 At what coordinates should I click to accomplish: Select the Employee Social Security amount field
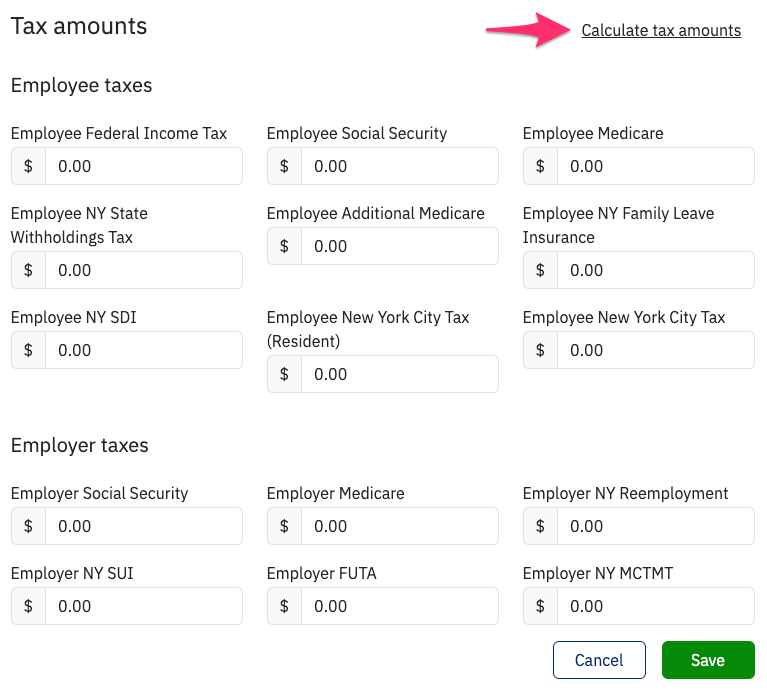click(399, 166)
